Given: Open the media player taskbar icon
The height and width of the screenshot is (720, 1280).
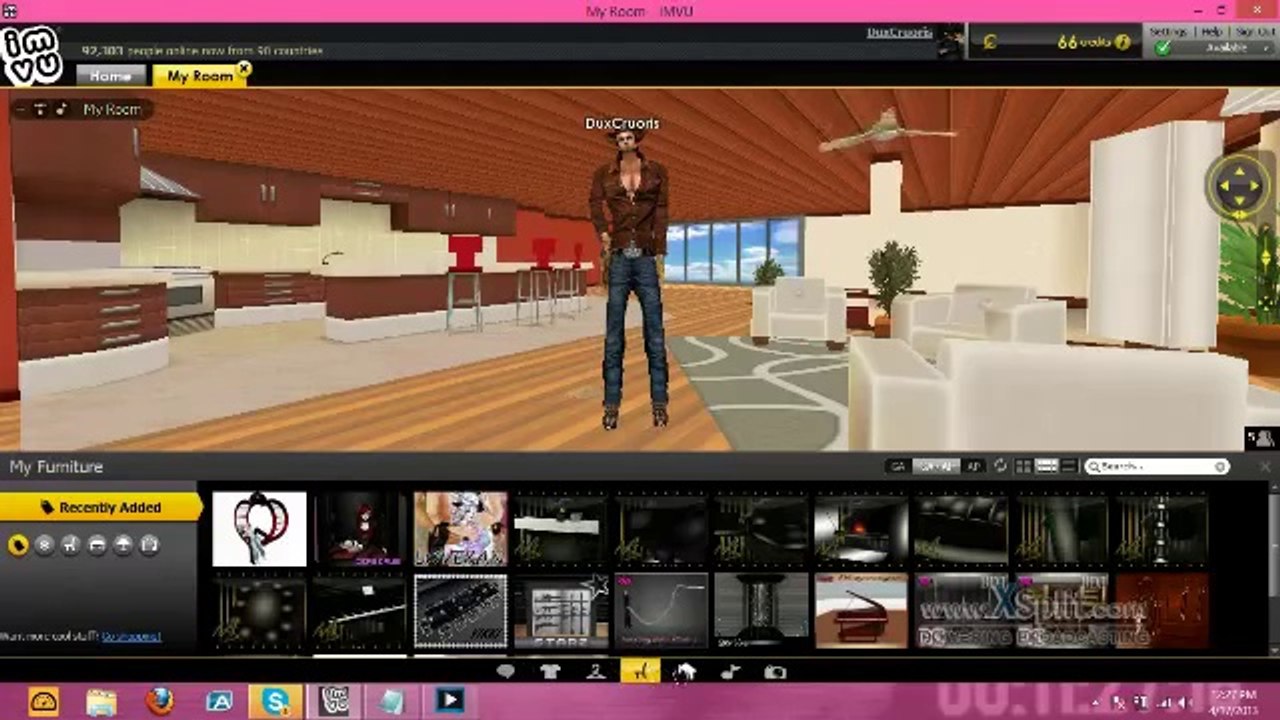Looking at the screenshot, I should (x=449, y=702).
